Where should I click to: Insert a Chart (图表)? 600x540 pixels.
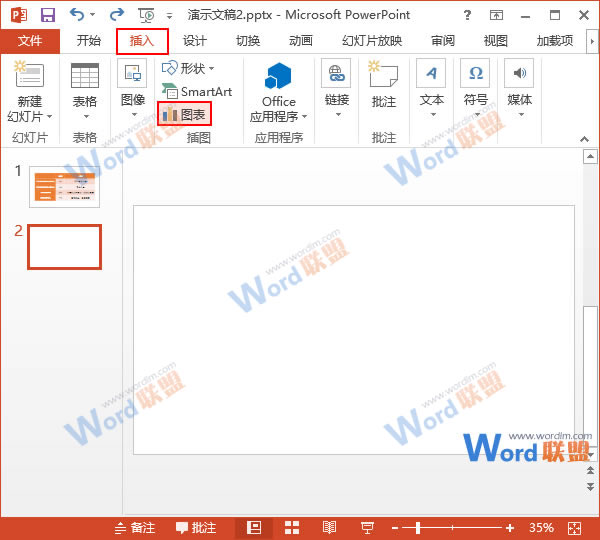pyautogui.click(x=184, y=114)
